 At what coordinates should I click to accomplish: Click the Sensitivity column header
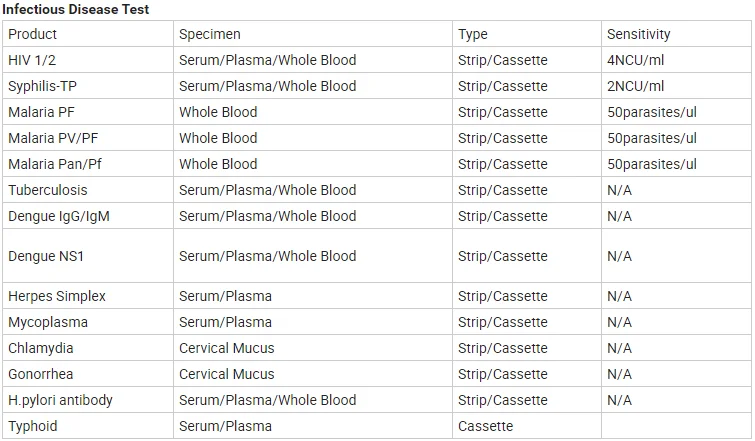638,34
